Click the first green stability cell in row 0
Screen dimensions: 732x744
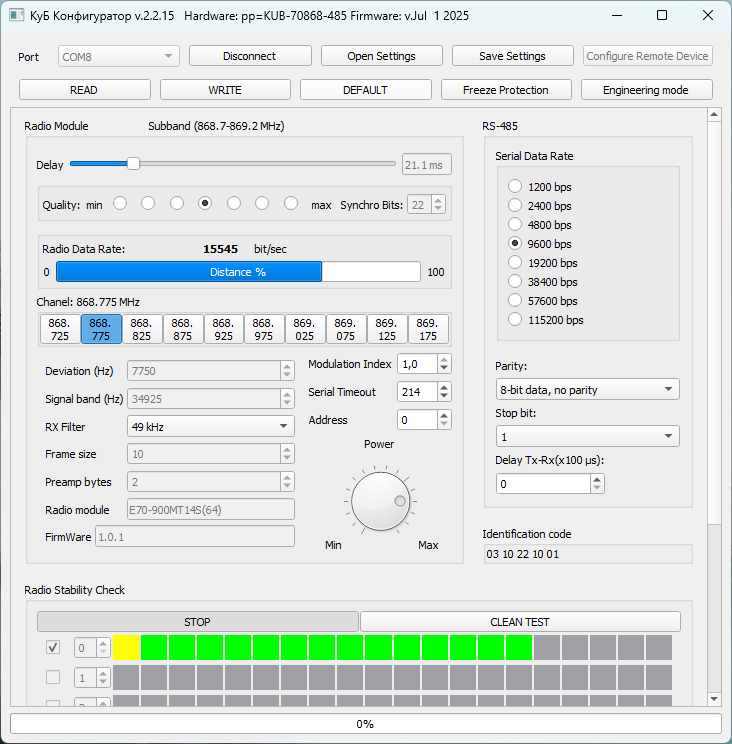(x=154, y=647)
